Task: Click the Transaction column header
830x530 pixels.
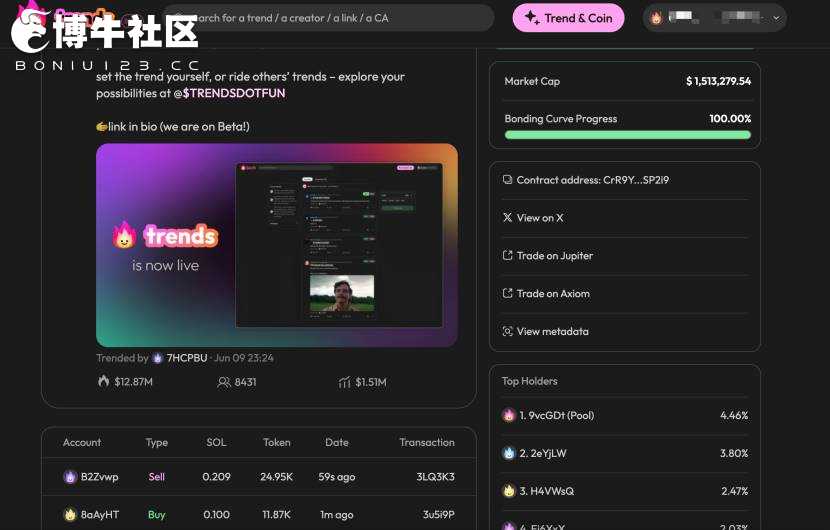Action: coord(427,442)
